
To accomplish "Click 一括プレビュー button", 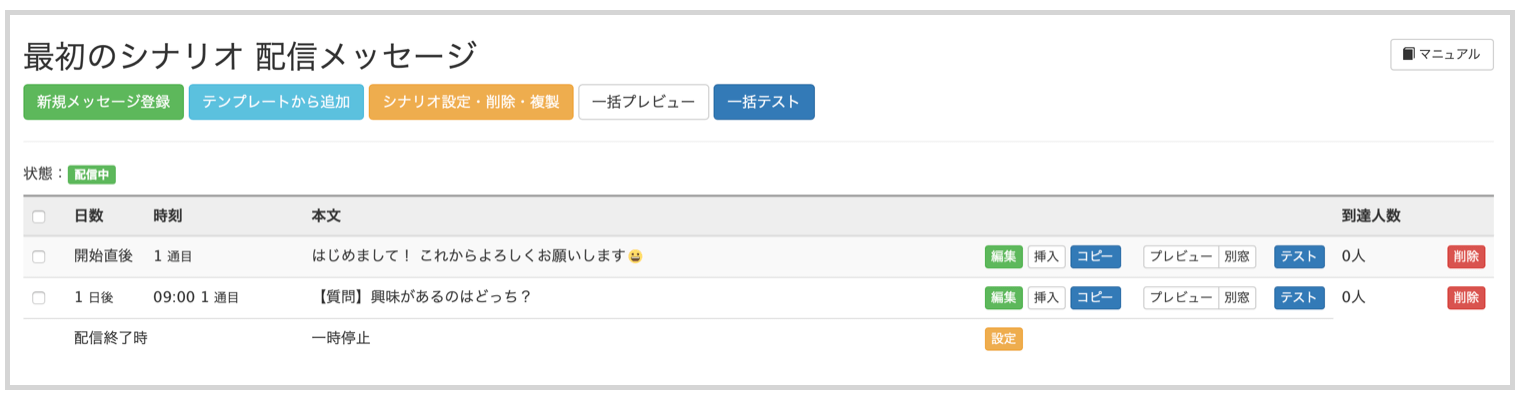I will pyautogui.click(x=643, y=102).
